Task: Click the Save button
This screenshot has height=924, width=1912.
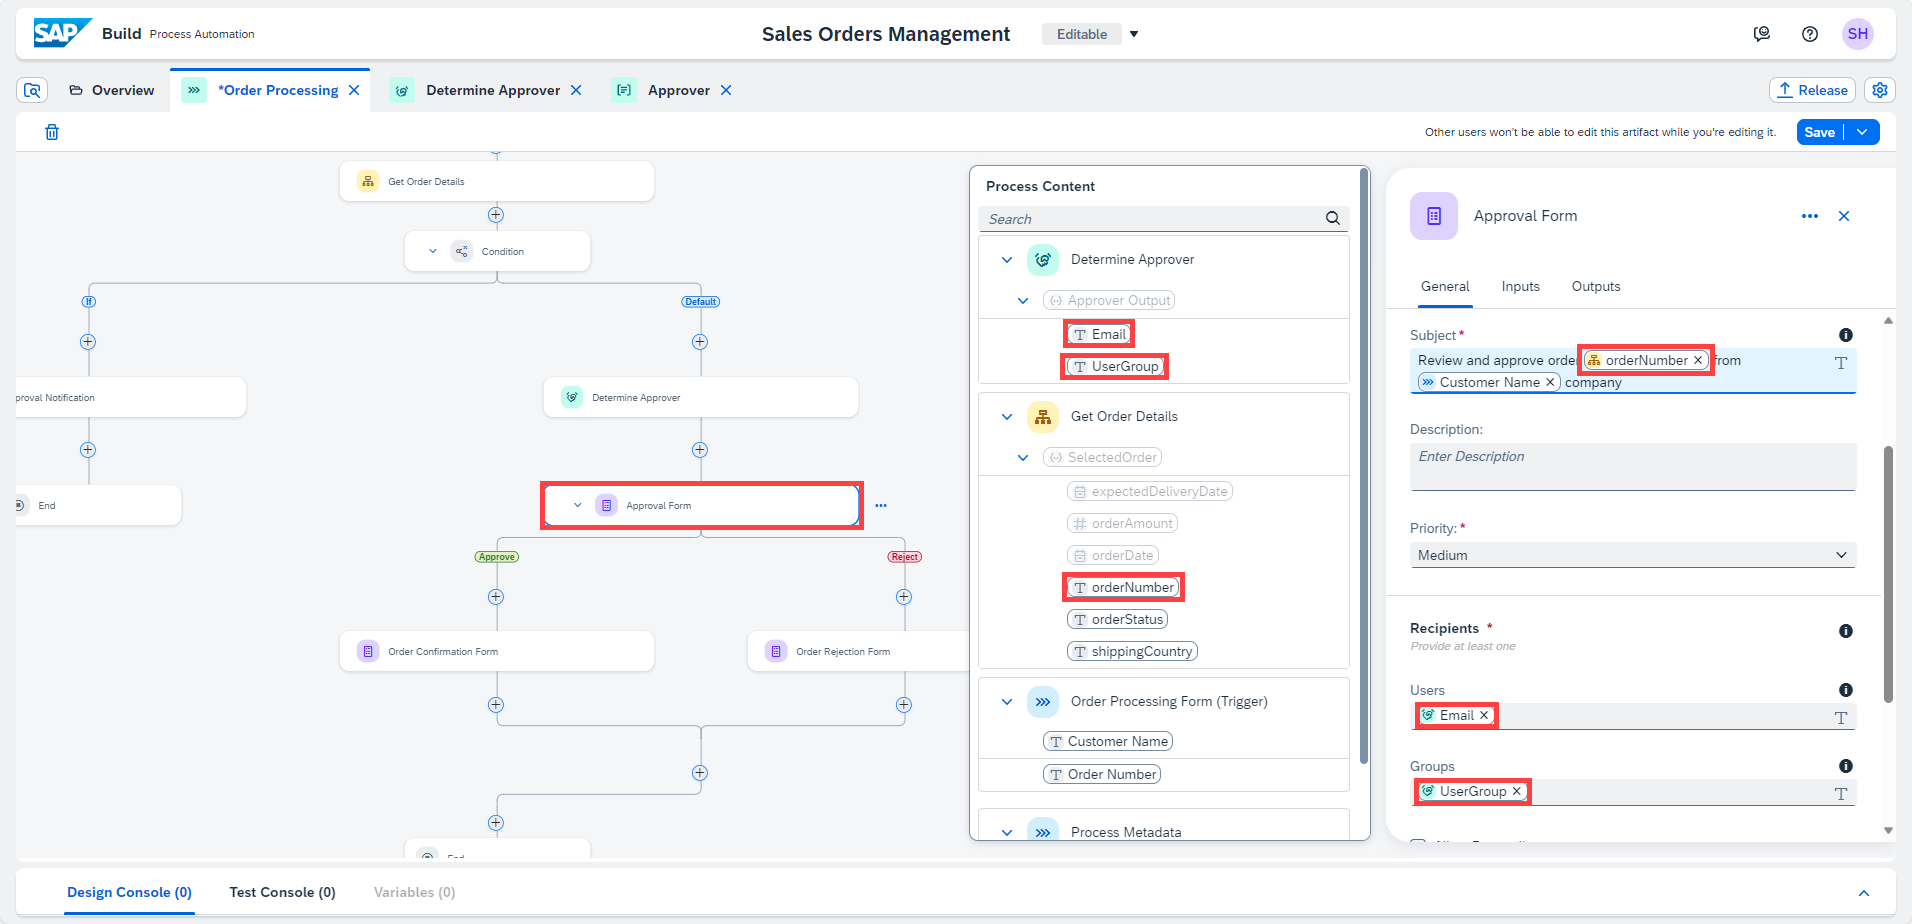Action: tap(1820, 132)
